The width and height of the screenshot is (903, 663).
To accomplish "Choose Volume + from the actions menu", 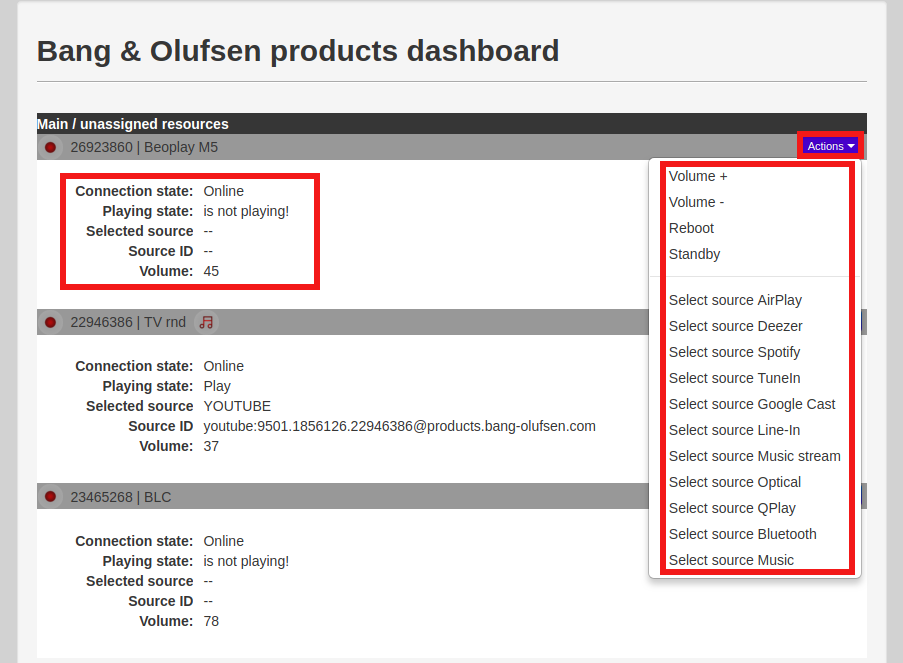I will tap(698, 176).
